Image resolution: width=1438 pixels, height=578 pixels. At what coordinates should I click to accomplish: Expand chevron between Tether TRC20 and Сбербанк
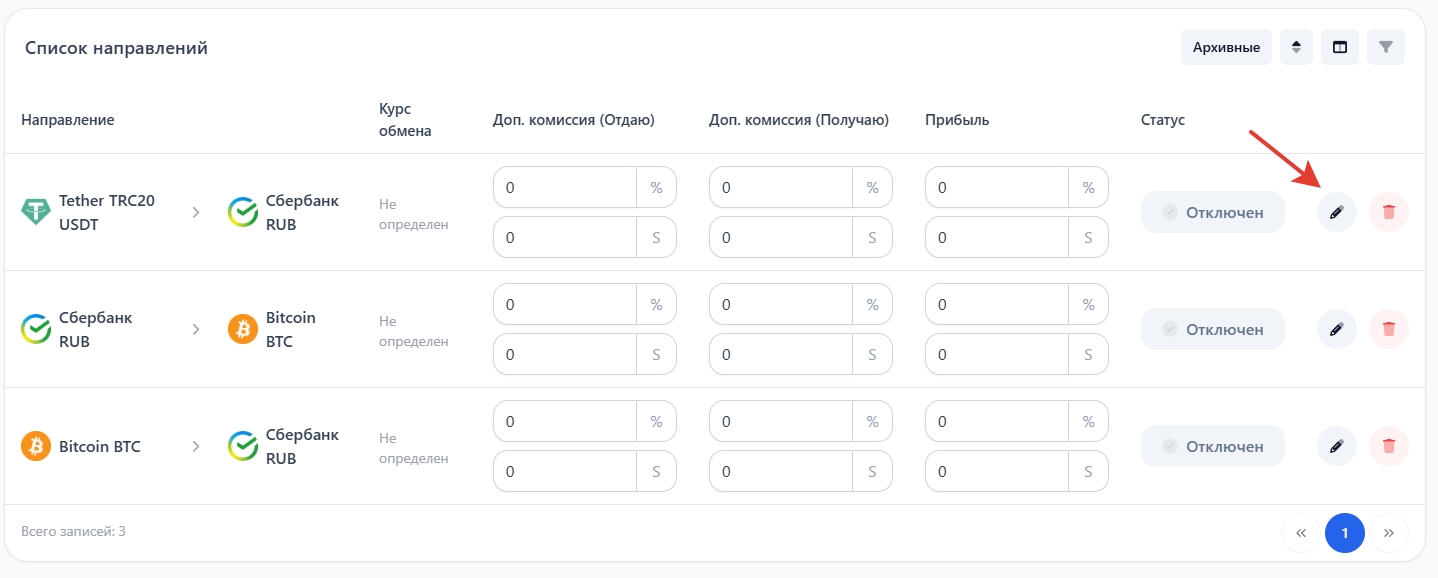[x=196, y=212]
